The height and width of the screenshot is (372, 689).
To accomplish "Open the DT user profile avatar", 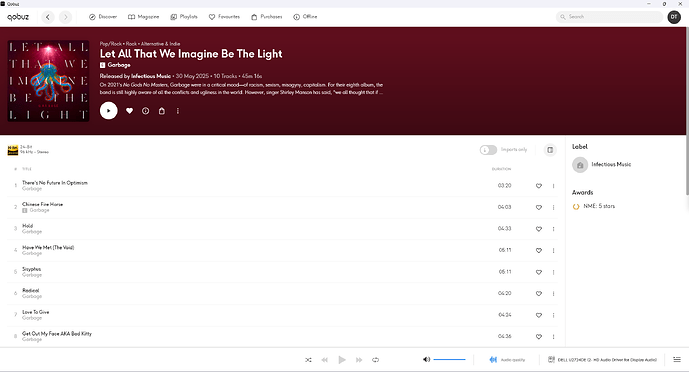I will tap(674, 17).
